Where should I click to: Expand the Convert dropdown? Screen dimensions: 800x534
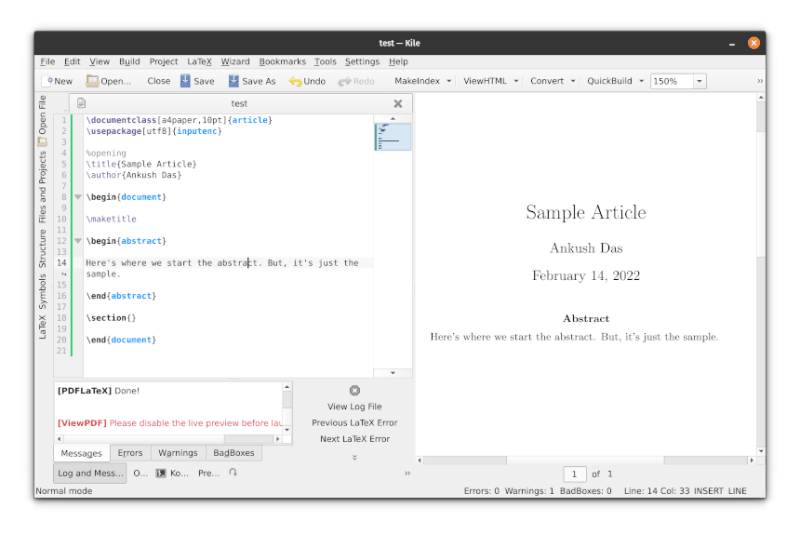(x=573, y=81)
